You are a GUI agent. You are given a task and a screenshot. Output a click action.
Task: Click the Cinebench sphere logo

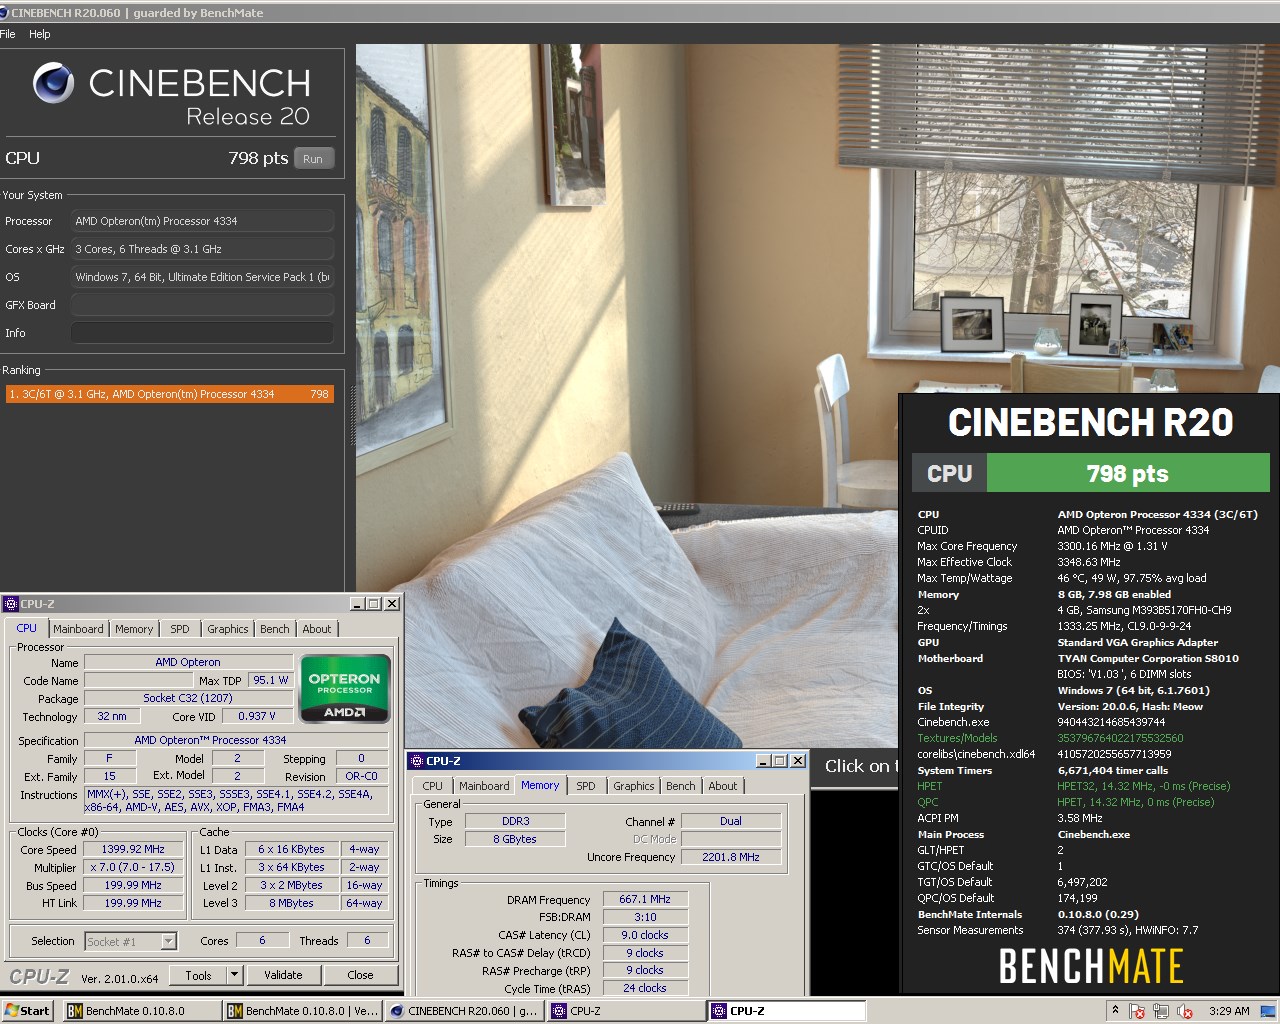(54, 83)
